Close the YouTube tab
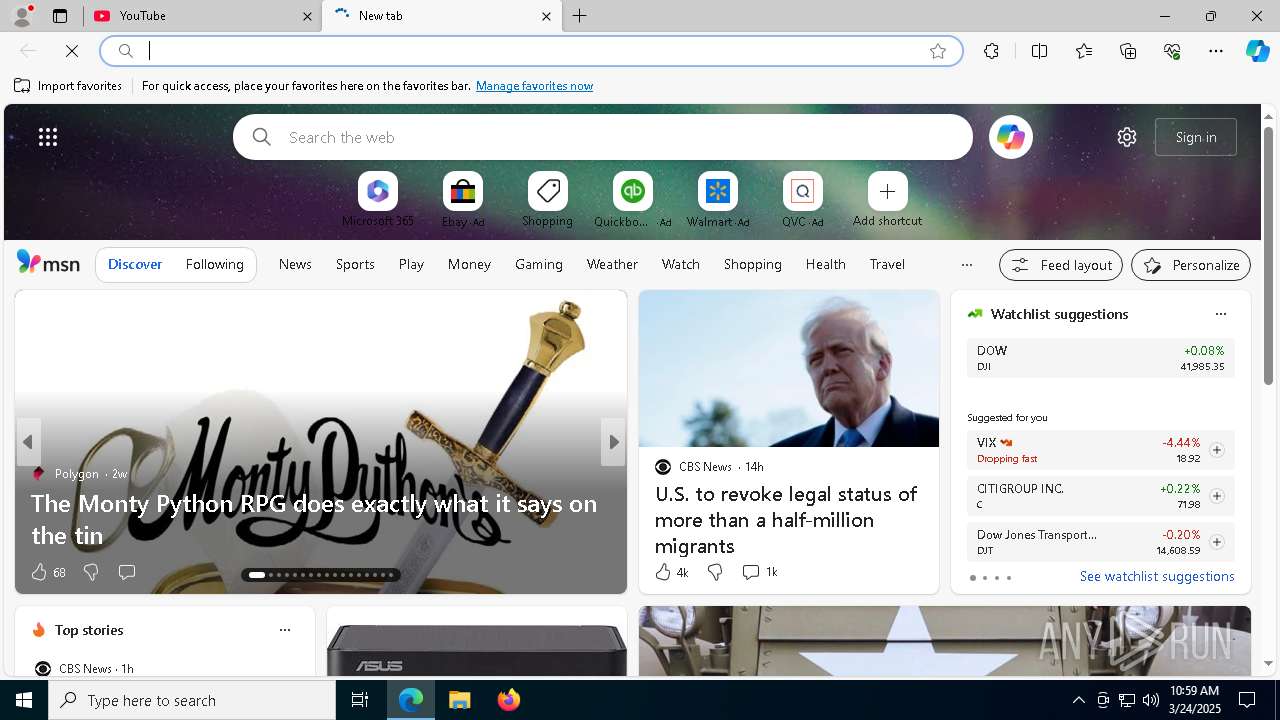Viewport: 1280px width, 720px height. click(x=308, y=16)
